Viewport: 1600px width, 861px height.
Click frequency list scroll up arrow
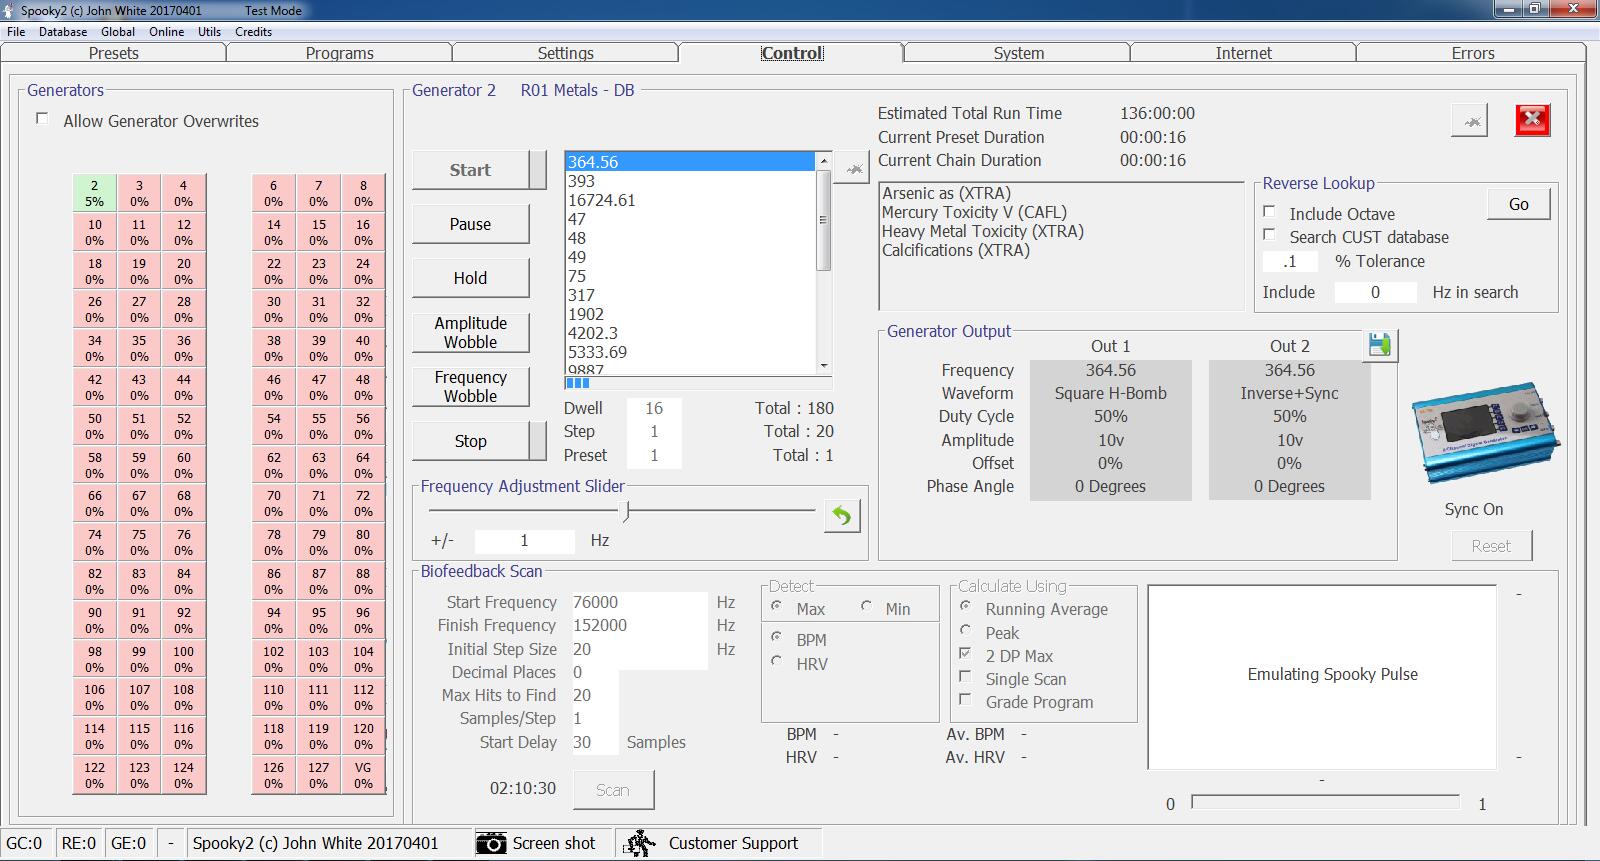point(824,161)
